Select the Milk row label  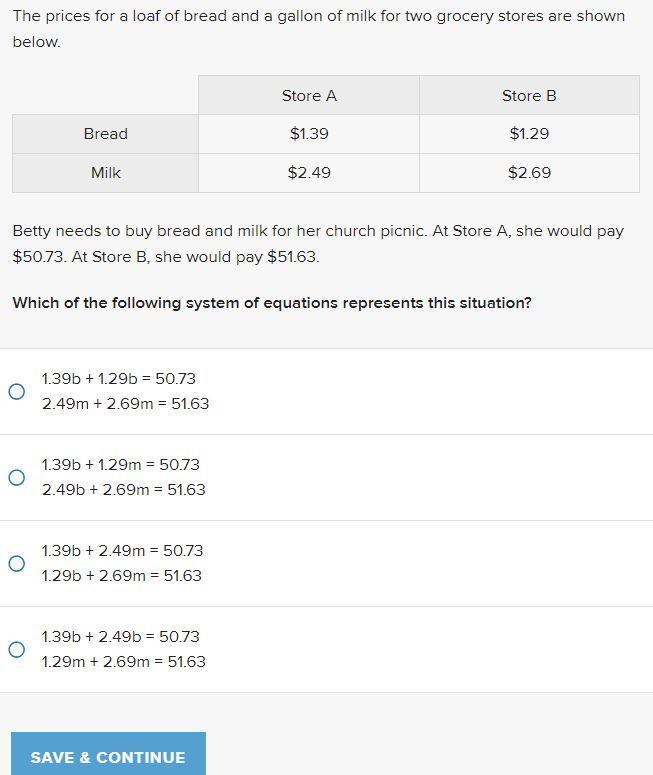(x=105, y=173)
